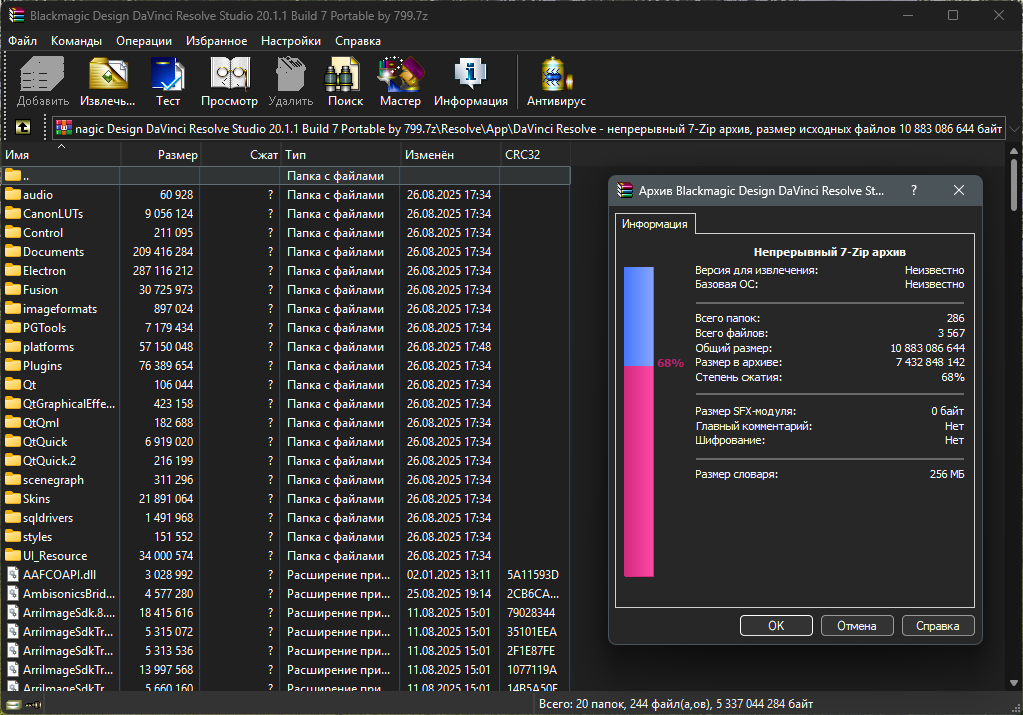This screenshot has width=1023, height=715.
Task: Select the Информация tab in dialog
Action: (654, 224)
